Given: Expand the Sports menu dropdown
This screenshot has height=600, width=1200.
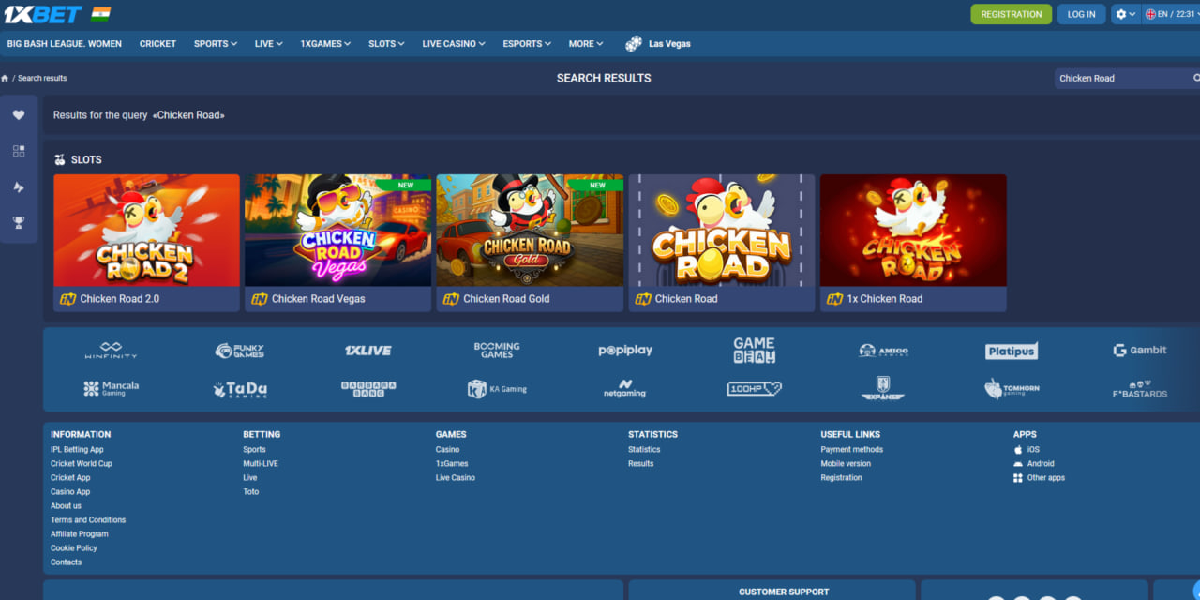Looking at the screenshot, I should click(215, 44).
